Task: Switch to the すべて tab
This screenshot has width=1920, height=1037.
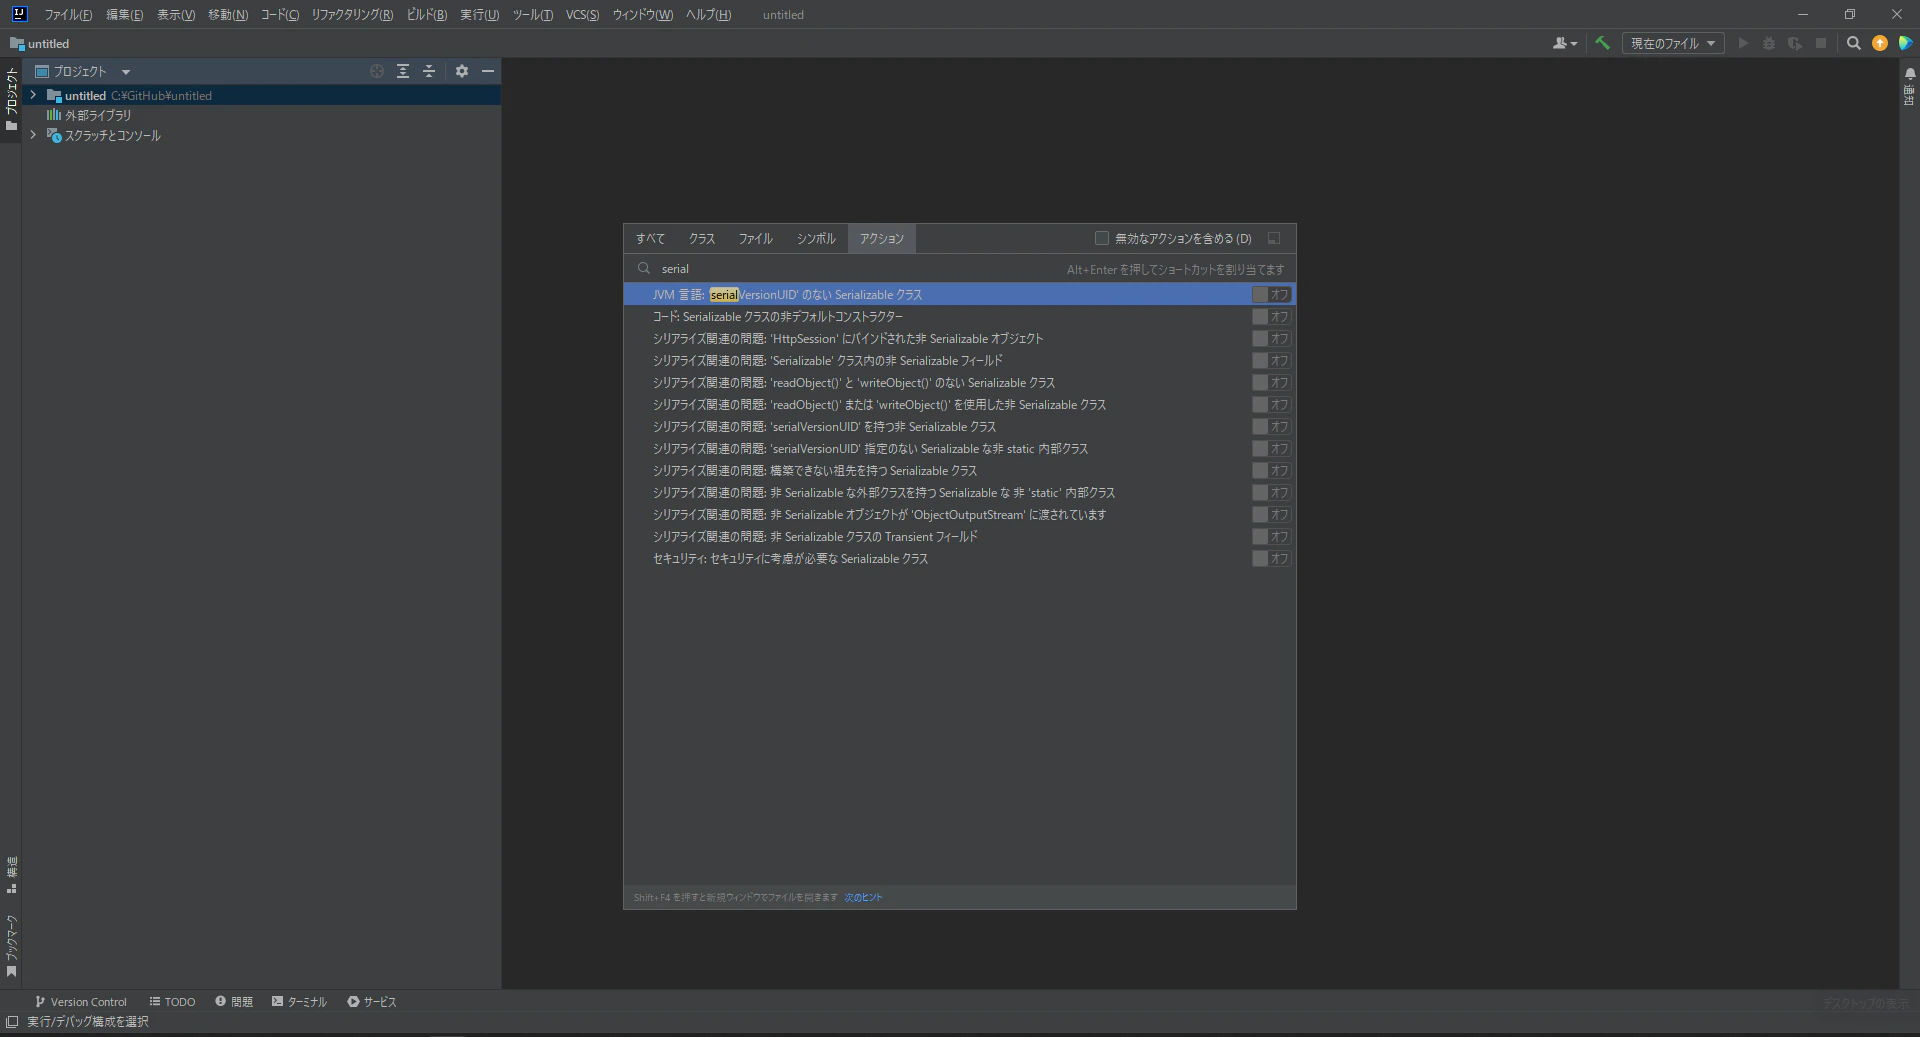Action: point(650,239)
